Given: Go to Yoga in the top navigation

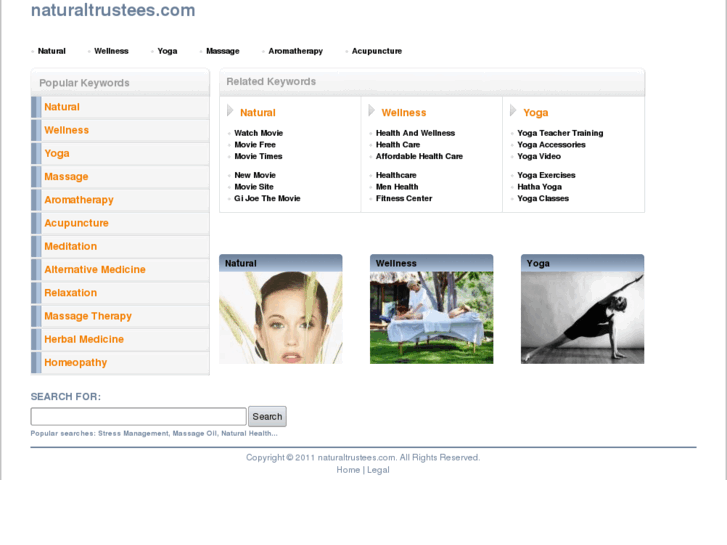Looking at the screenshot, I should (167, 51).
